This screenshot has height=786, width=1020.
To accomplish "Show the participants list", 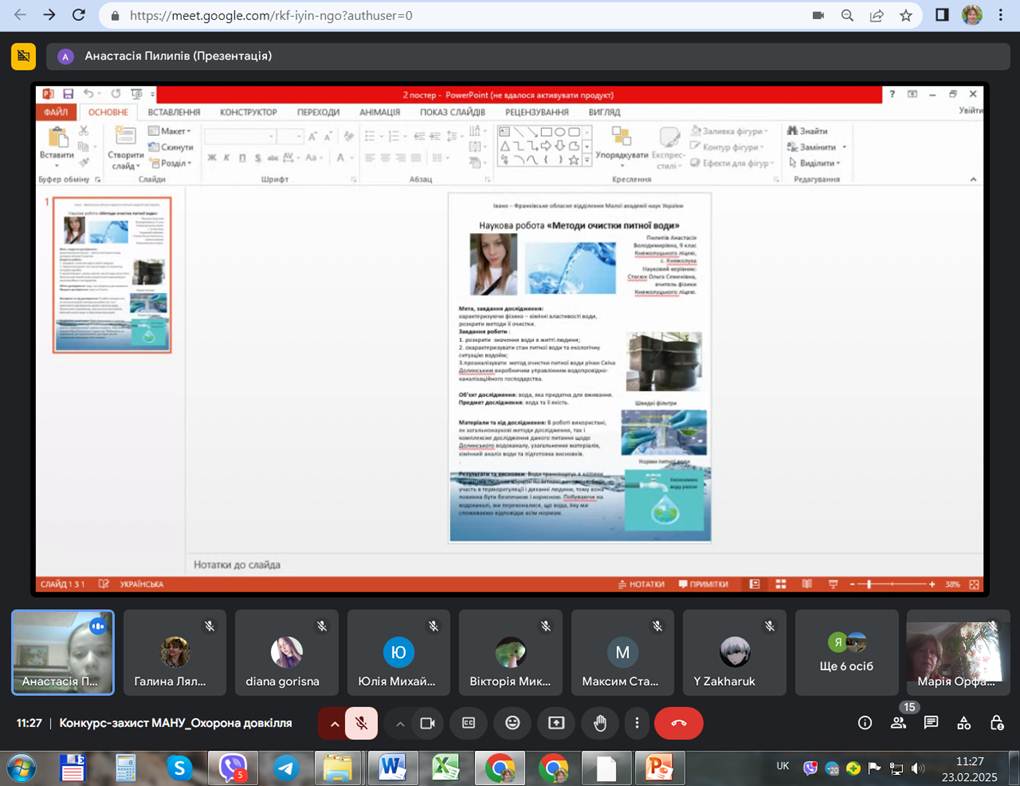I will coord(898,723).
